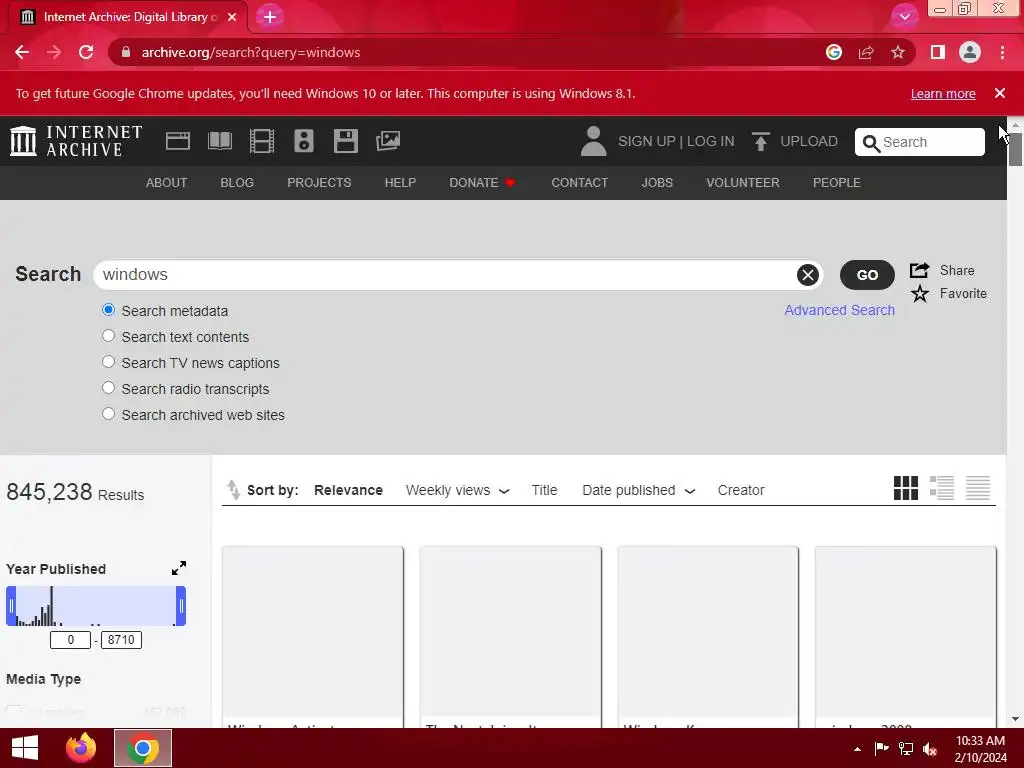Click the taskbar volume icon
Image resolution: width=1024 pixels, height=768 pixels.
(x=930, y=749)
